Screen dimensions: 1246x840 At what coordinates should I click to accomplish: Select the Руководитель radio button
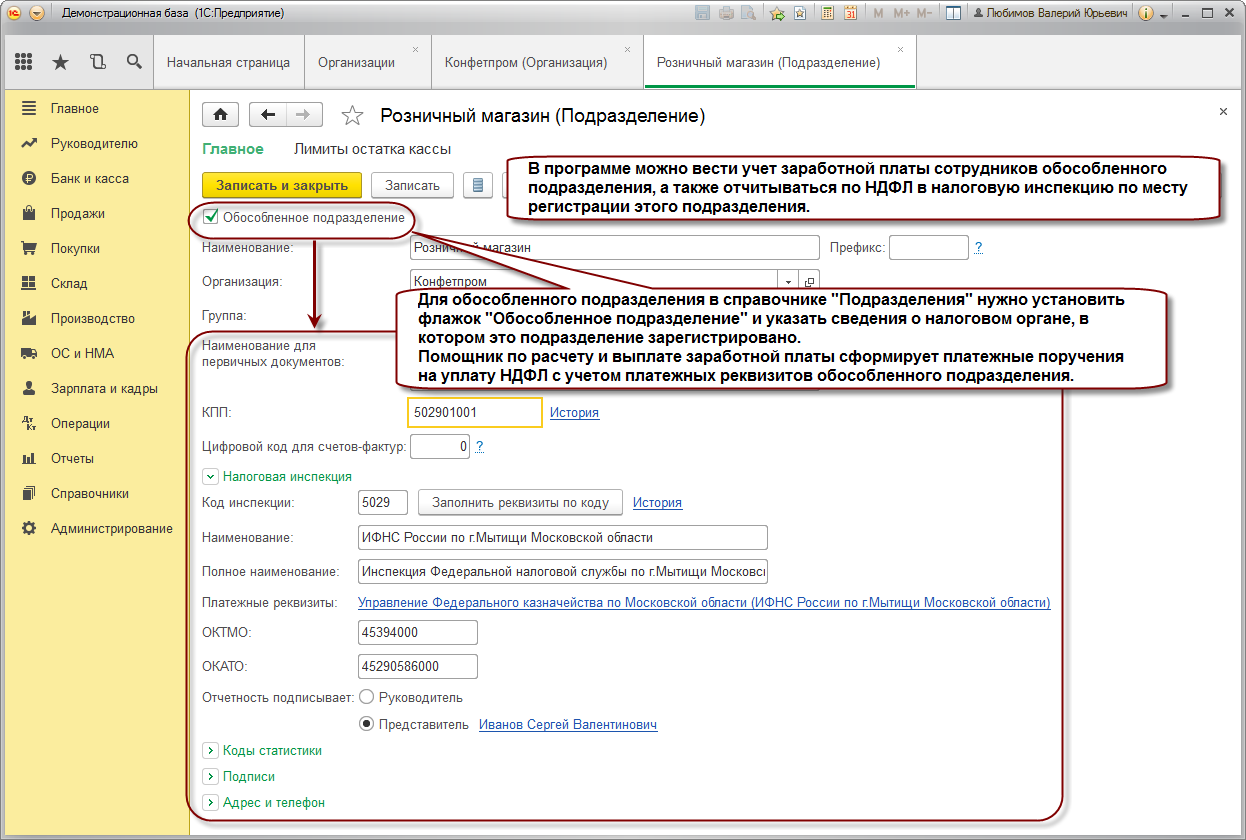click(366, 697)
